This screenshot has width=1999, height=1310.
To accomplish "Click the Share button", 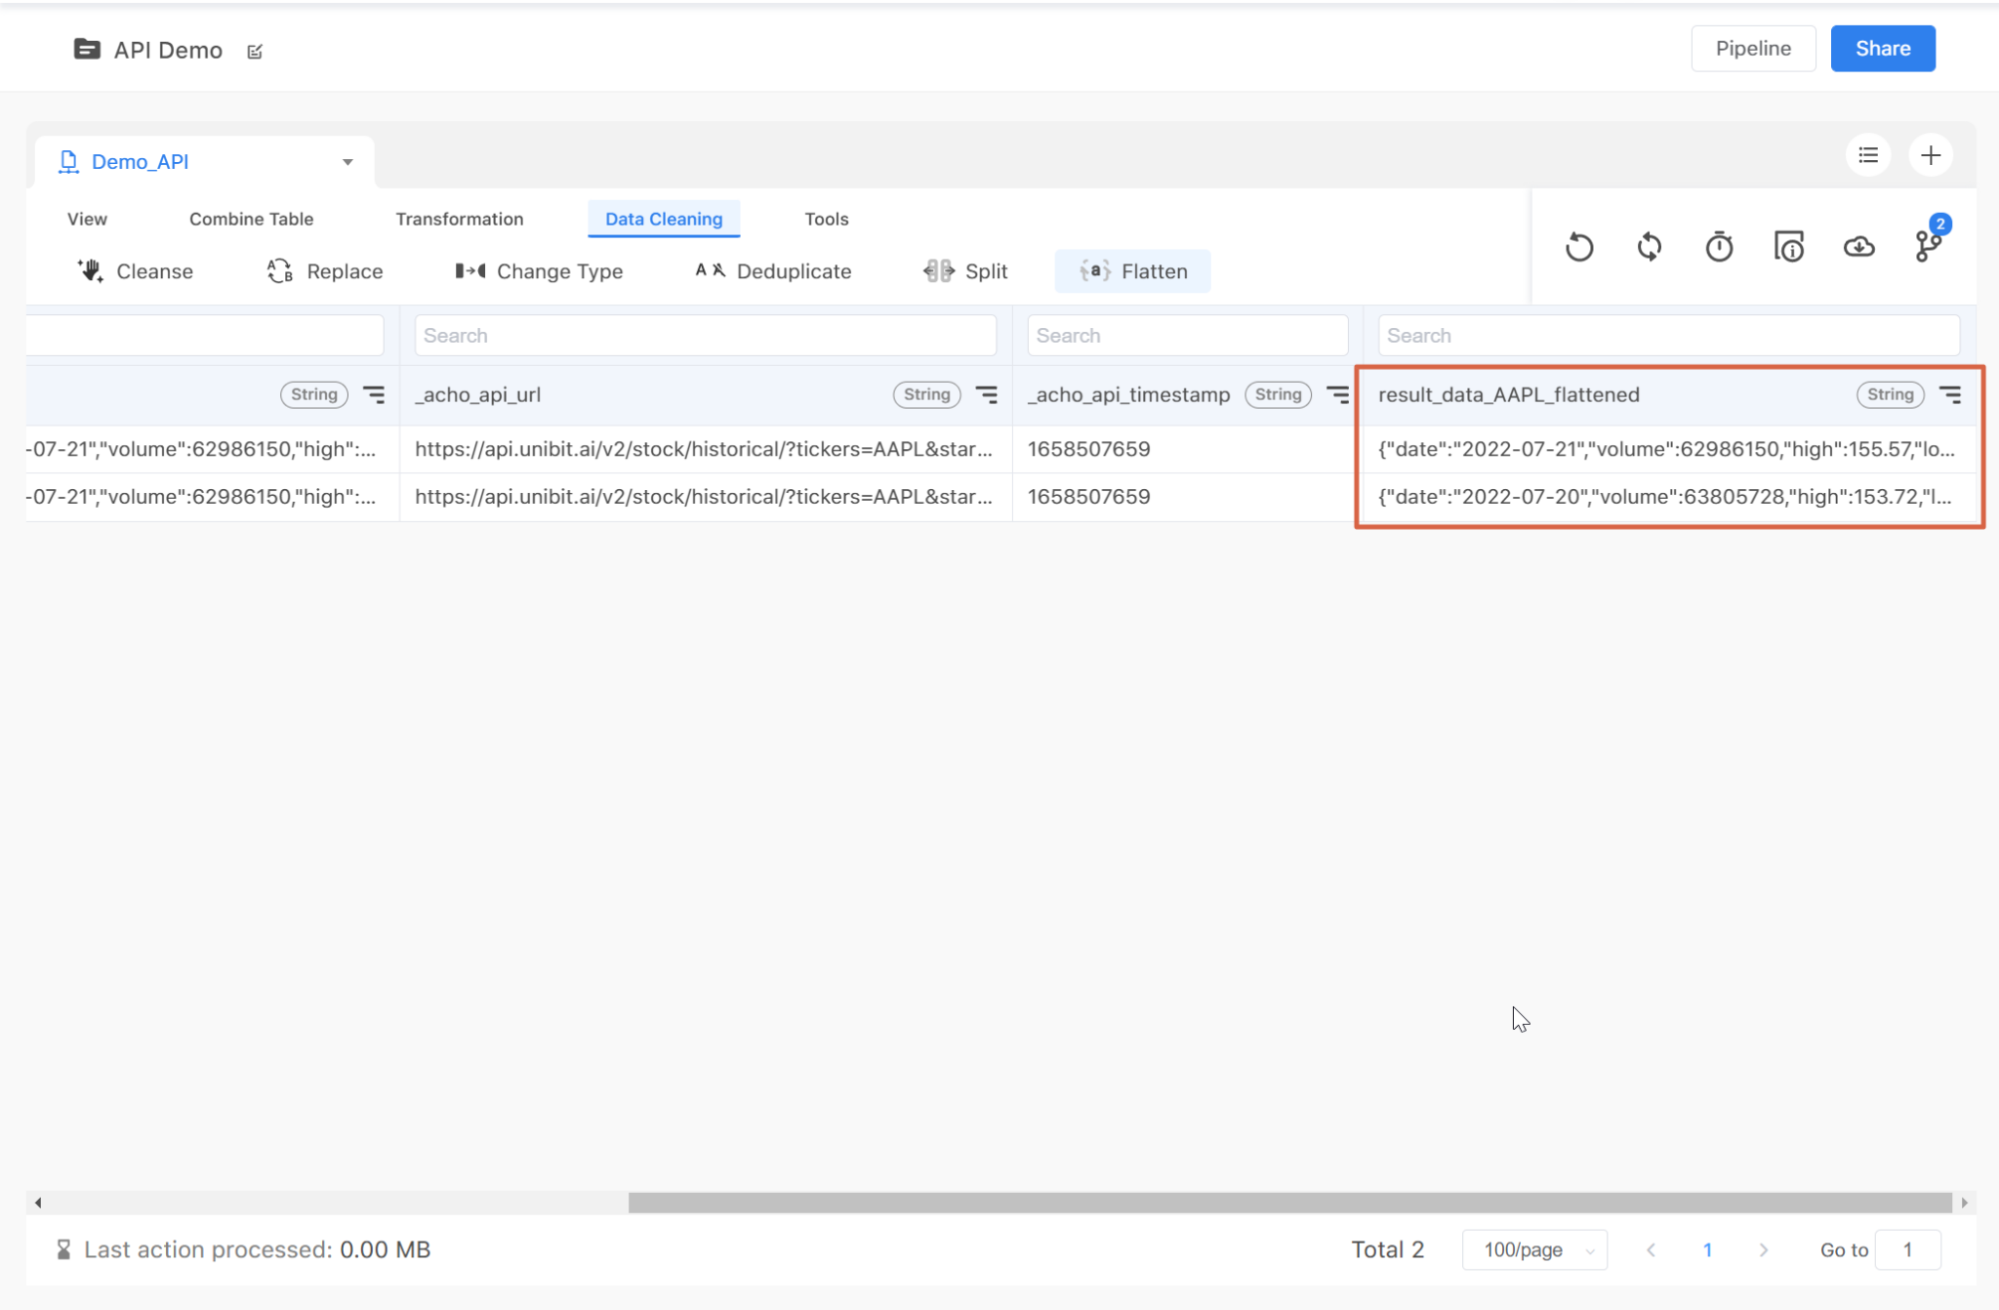I will point(1882,49).
